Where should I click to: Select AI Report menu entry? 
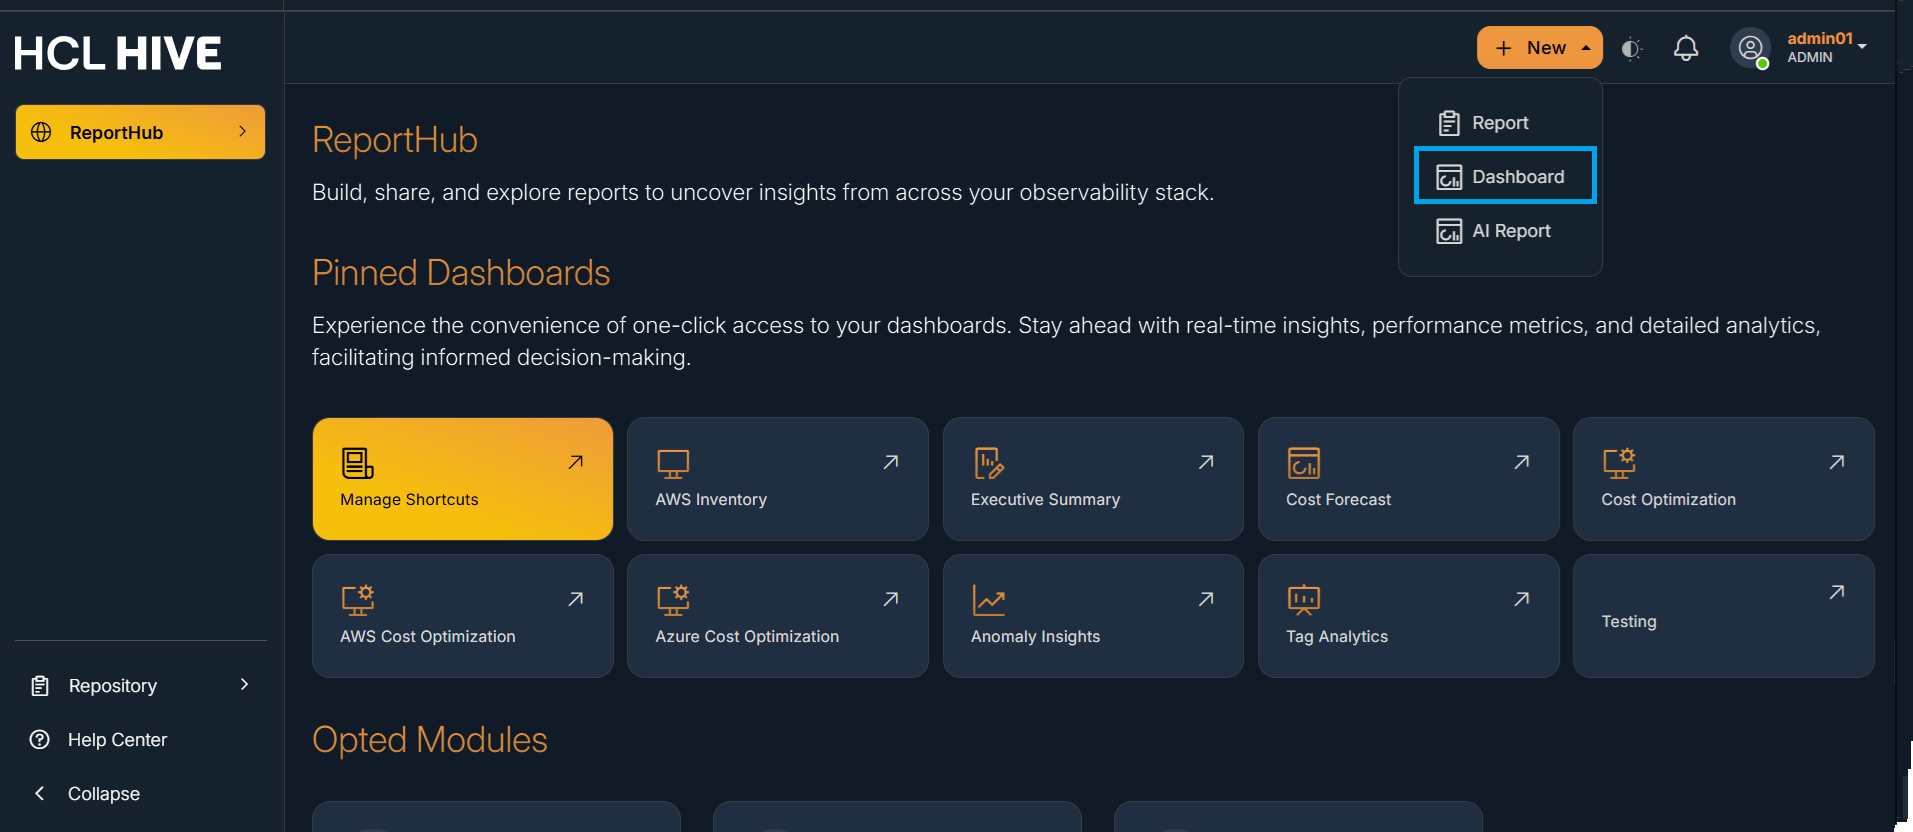pyautogui.click(x=1510, y=231)
